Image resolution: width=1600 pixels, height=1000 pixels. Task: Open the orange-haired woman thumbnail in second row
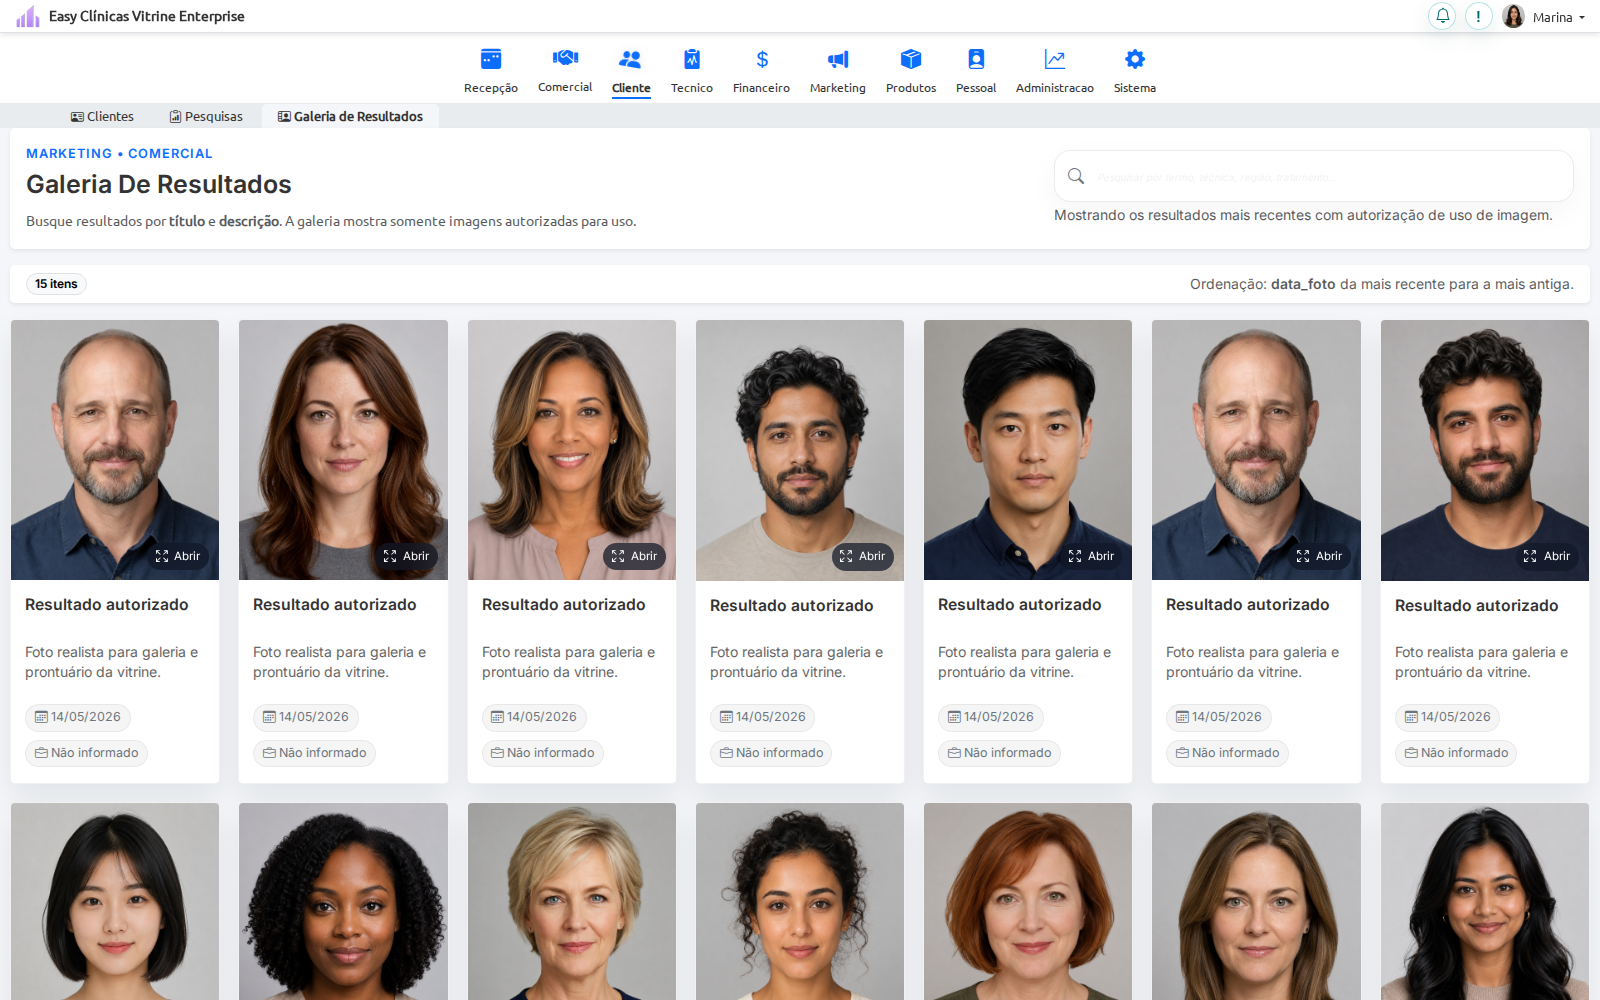coord(1028,901)
